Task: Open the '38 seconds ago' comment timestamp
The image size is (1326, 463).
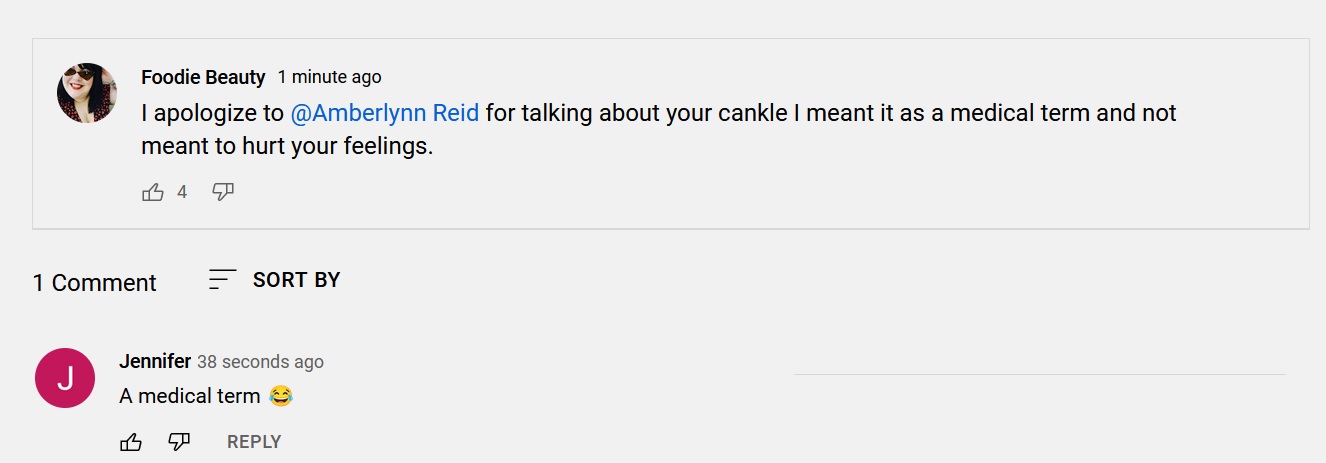Action: coord(260,362)
